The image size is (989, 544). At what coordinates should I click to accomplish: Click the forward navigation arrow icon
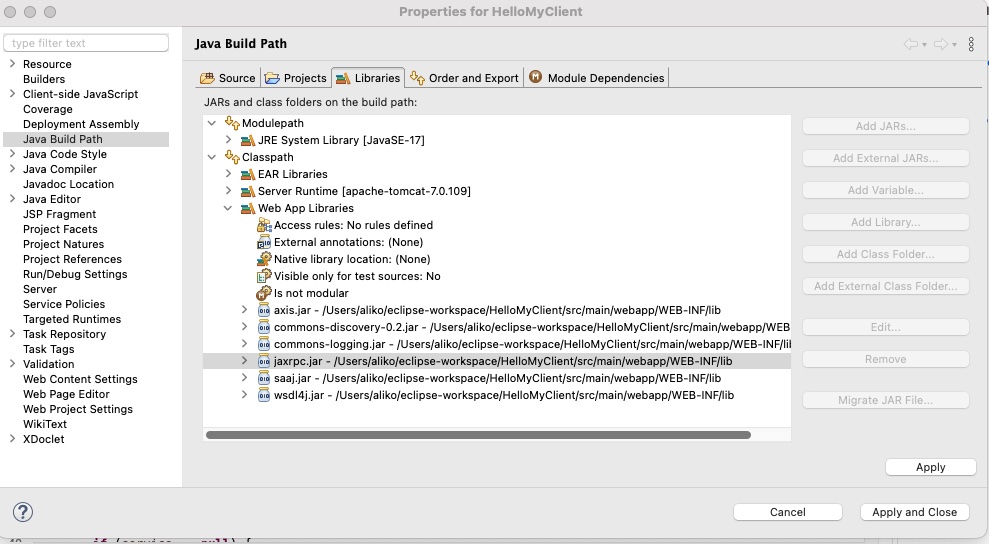tap(940, 44)
